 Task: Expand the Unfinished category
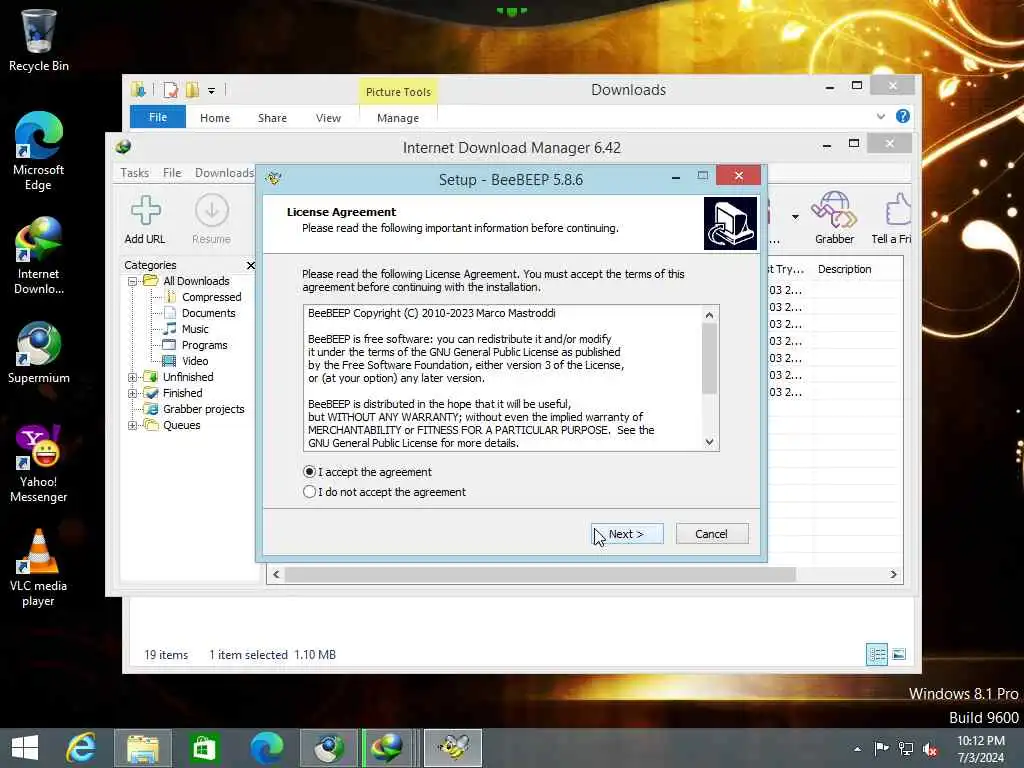pyautogui.click(x=132, y=377)
